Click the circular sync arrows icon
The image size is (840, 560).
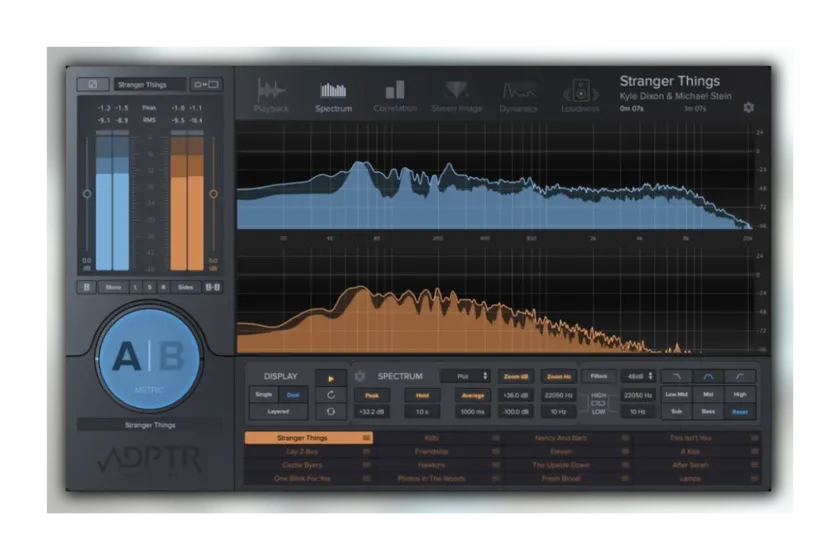point(331,412)
